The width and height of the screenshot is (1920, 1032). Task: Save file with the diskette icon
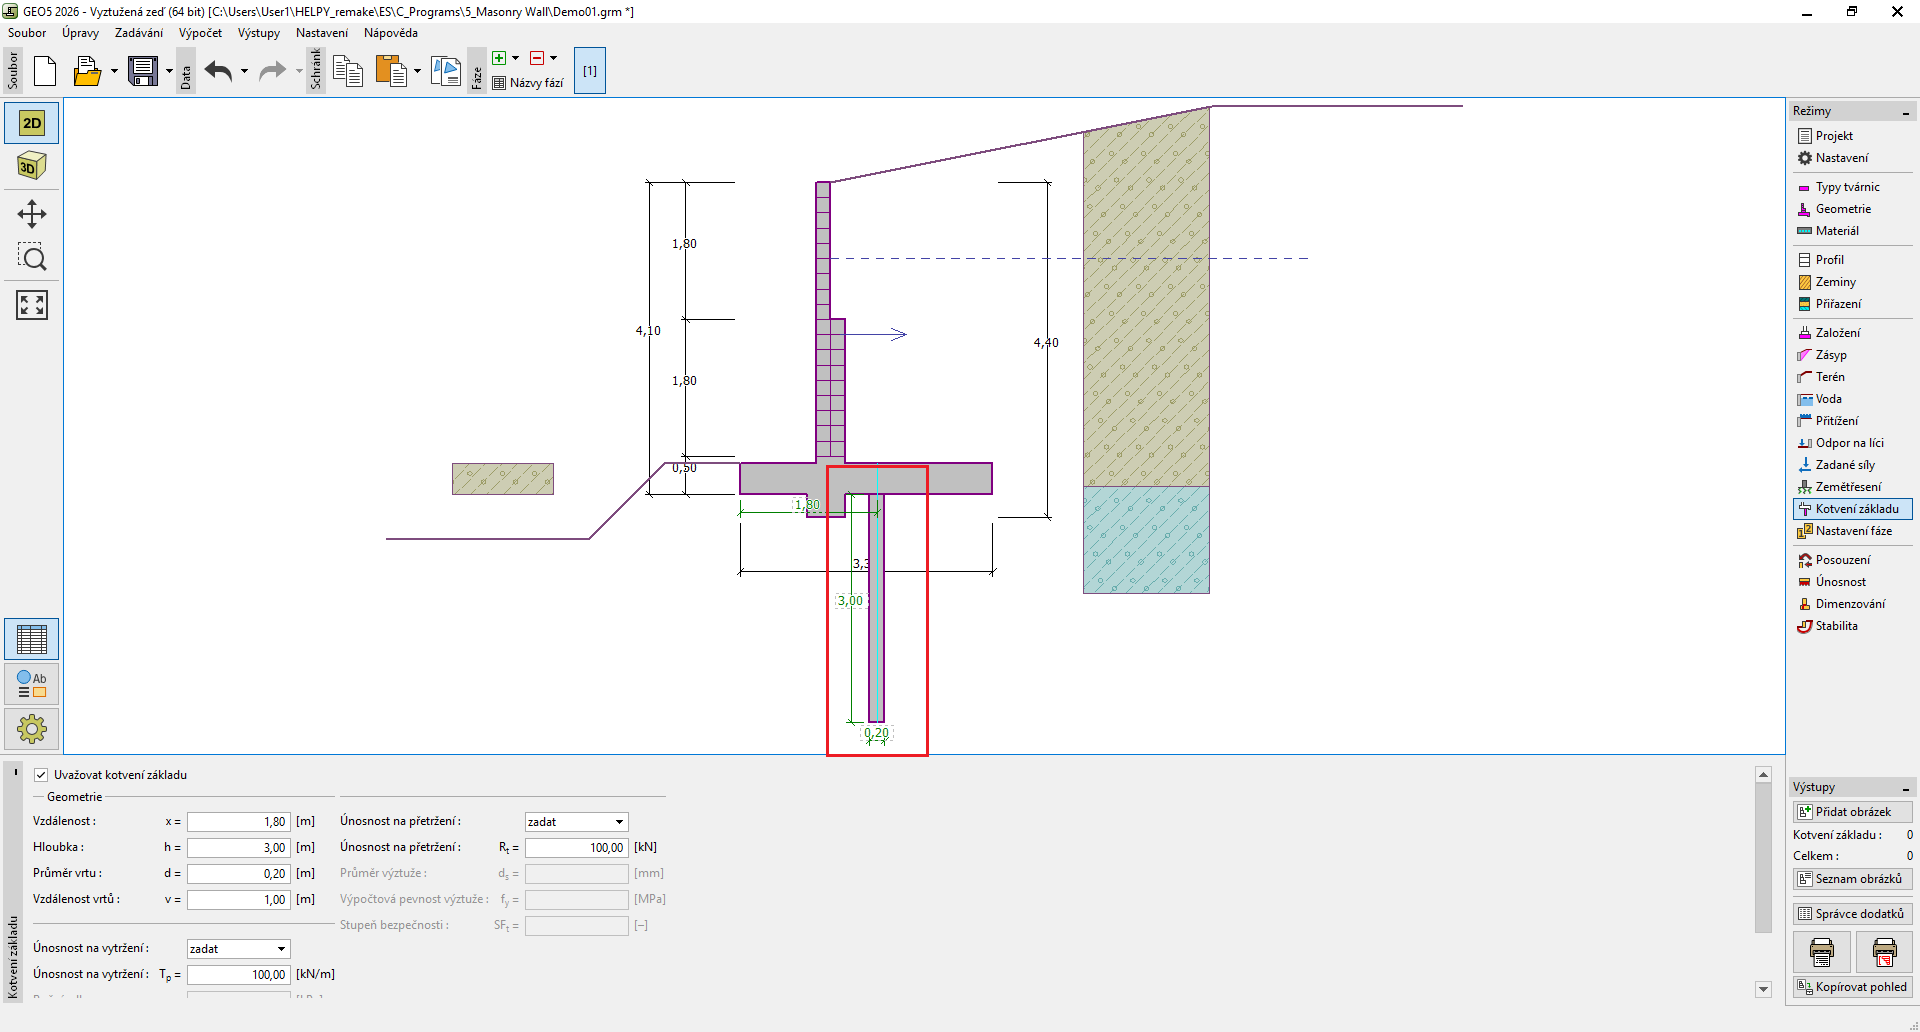click(143, 71)
